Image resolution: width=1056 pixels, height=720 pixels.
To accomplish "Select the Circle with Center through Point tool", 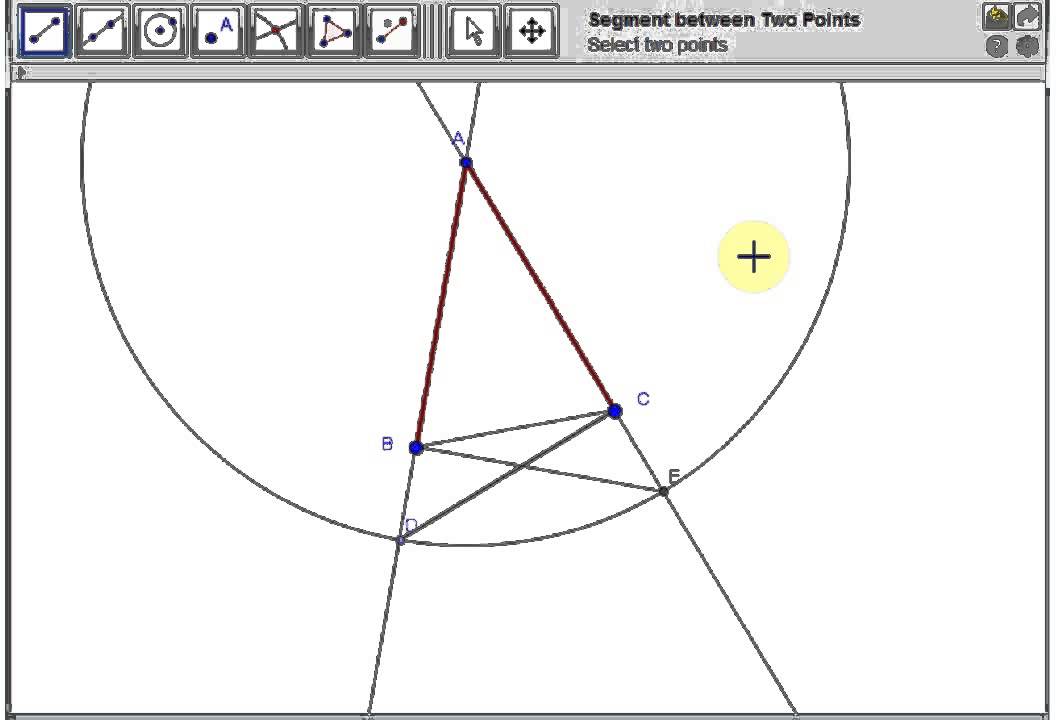I will coord(160,31).
